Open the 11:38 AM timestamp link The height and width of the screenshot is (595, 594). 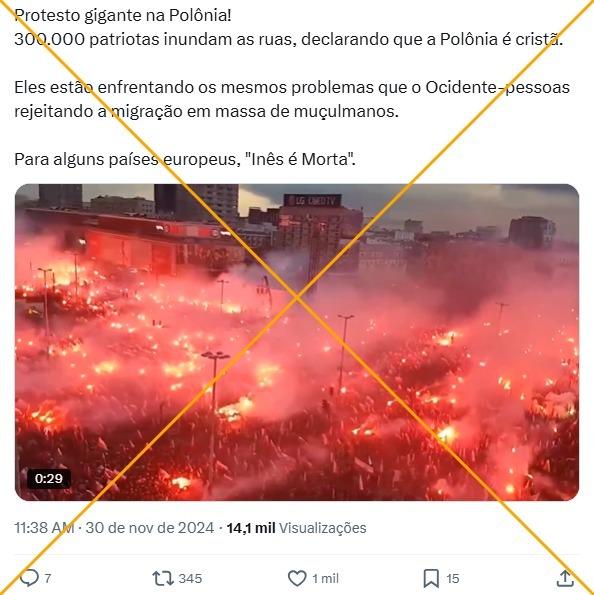44,528
